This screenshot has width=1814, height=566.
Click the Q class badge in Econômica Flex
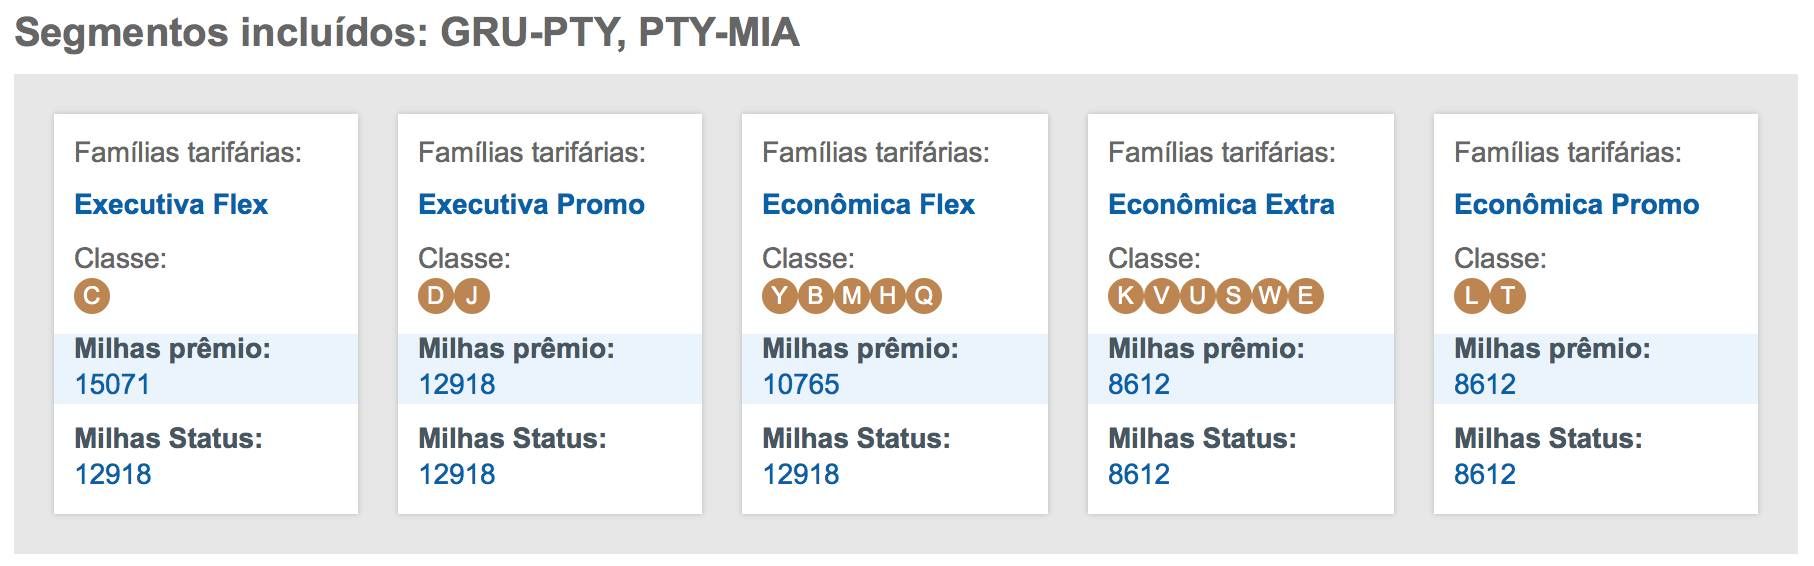click(924, 296)
